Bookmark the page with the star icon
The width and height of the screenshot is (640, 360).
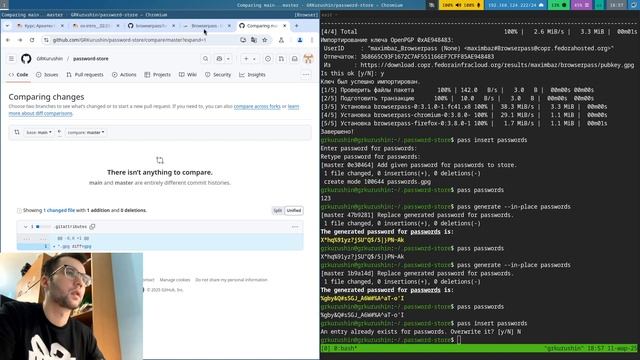[x=264, y=40]
